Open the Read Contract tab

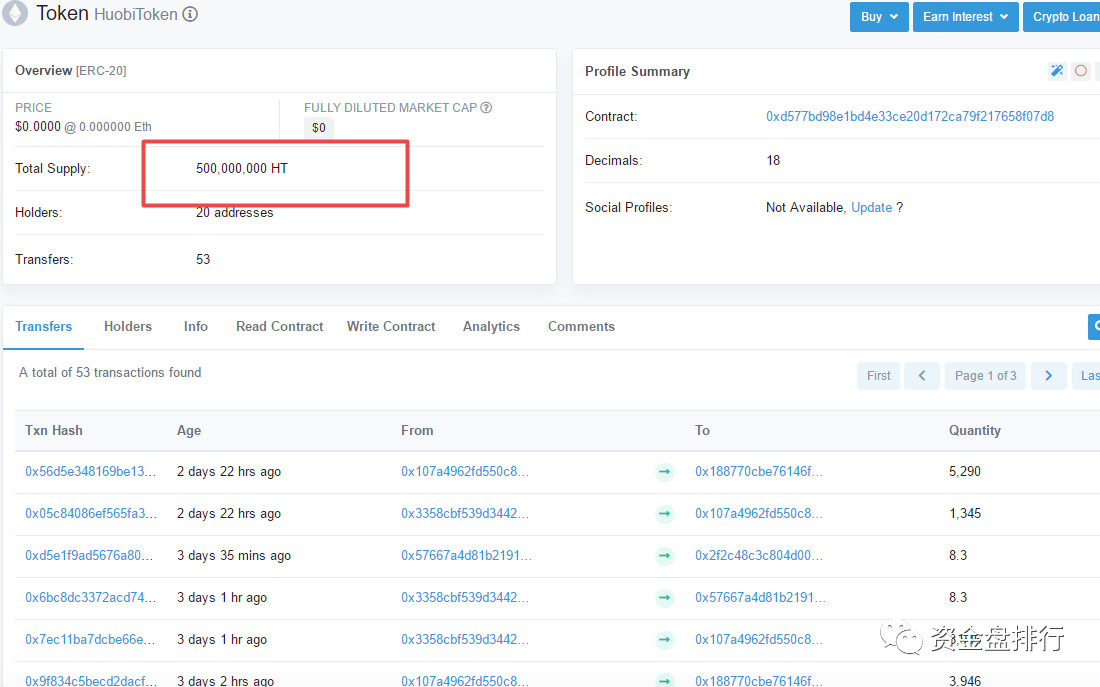point(280,327)
